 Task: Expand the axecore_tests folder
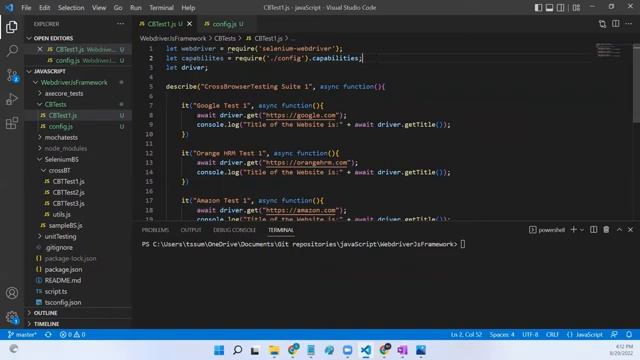(78, 93)
